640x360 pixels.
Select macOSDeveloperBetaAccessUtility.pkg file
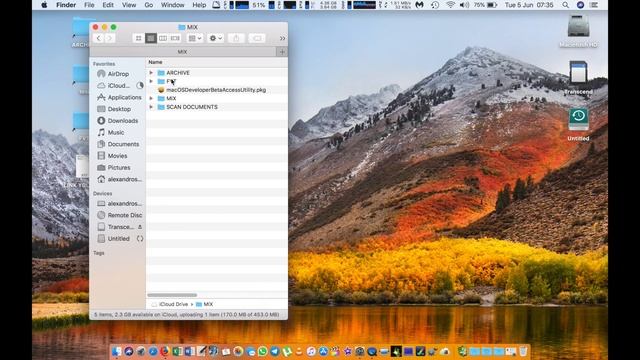click(x=217, y=90)
